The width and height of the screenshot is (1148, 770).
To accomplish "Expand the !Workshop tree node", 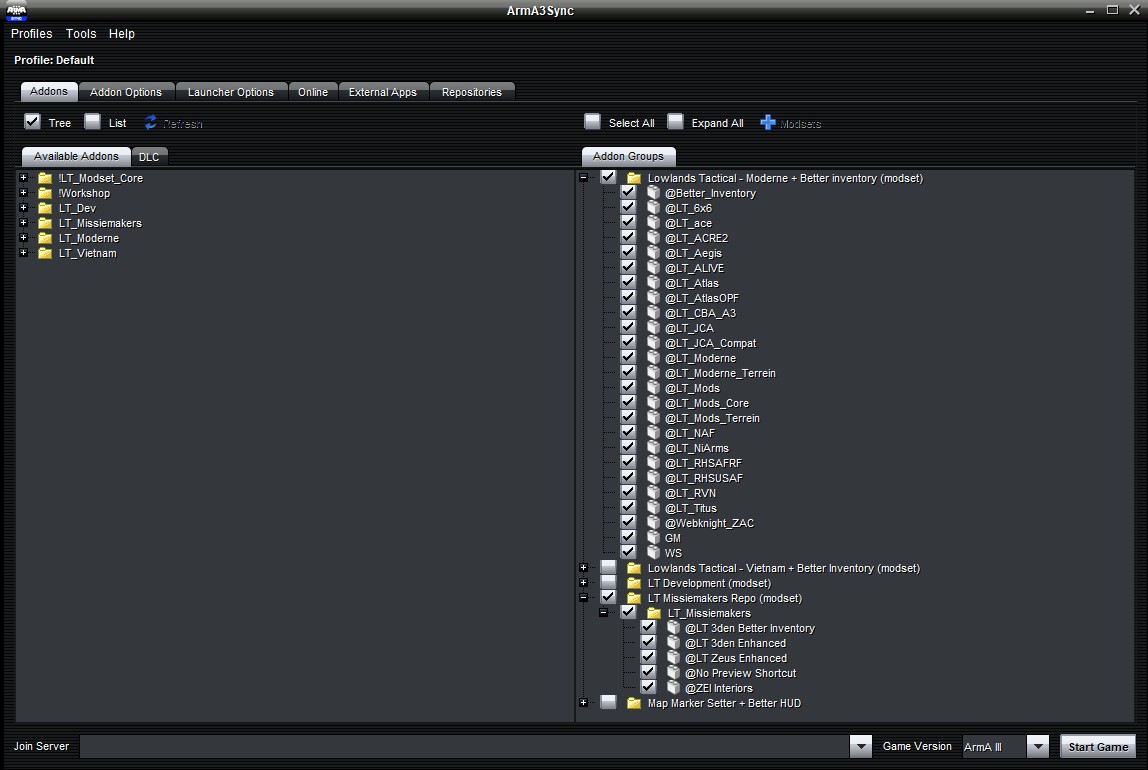I will (x=23, y=192).
